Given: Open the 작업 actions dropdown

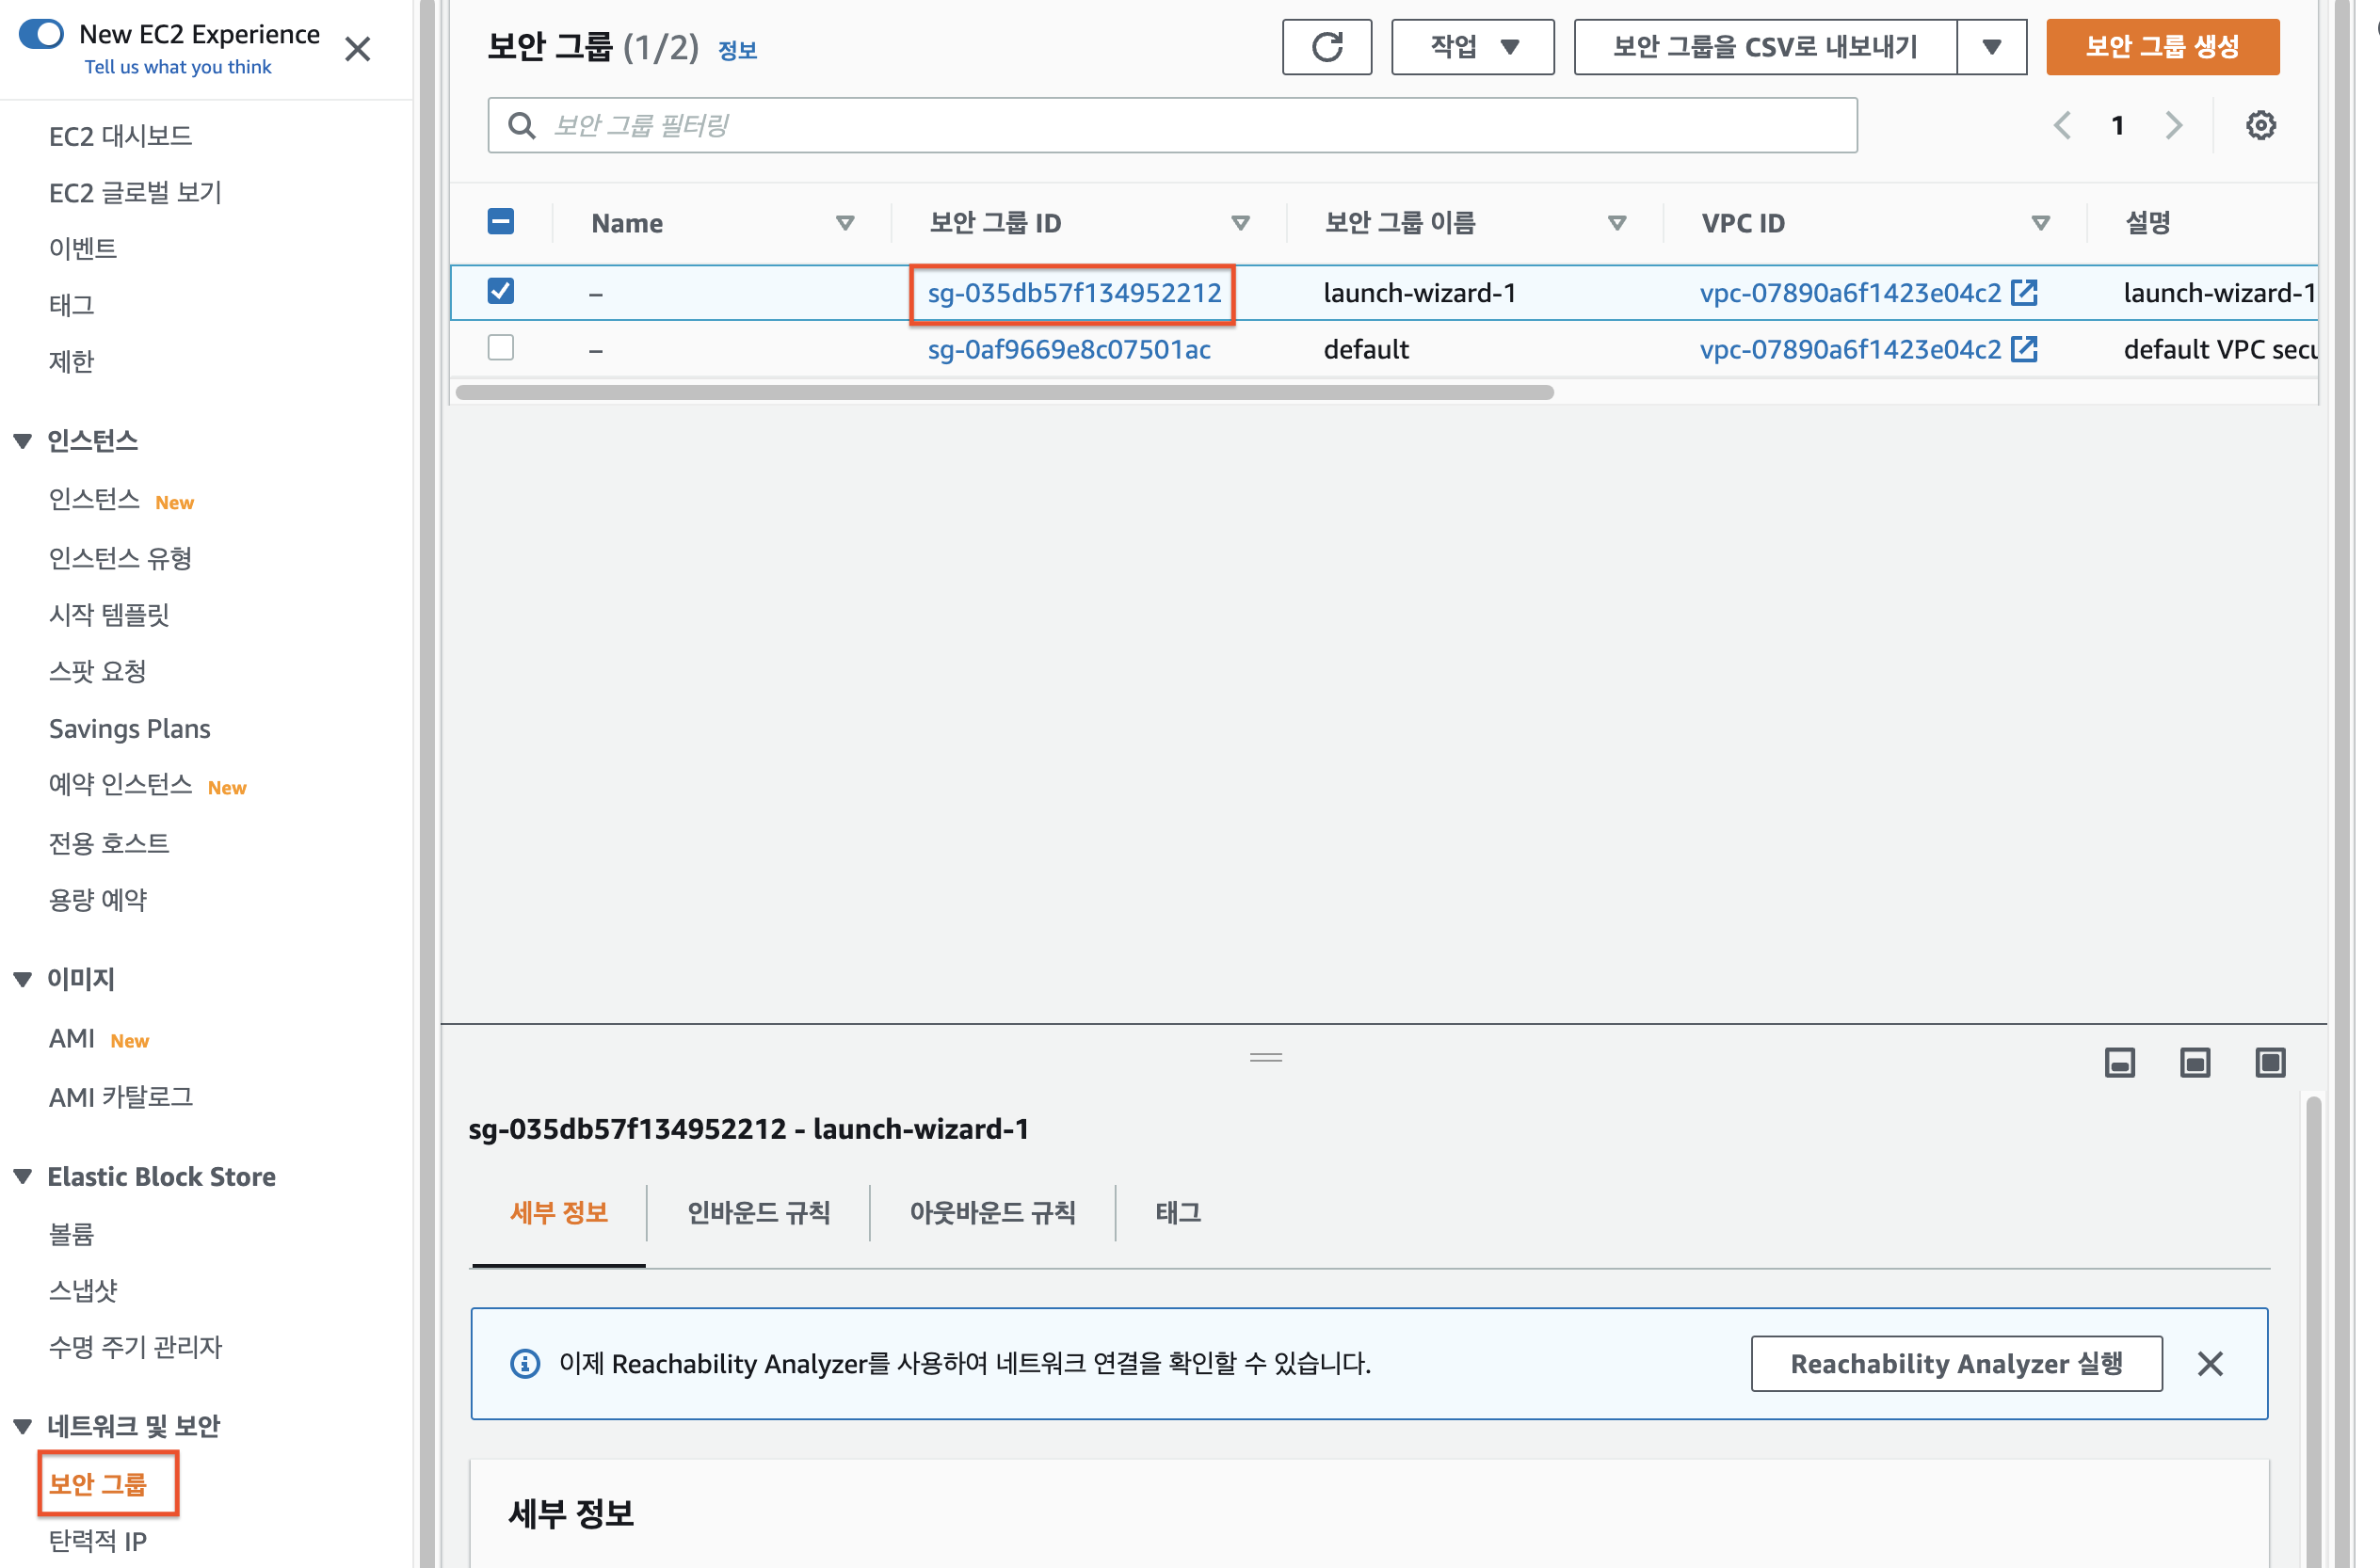Looking at the screenshot, I should (x=1472, y=47).
